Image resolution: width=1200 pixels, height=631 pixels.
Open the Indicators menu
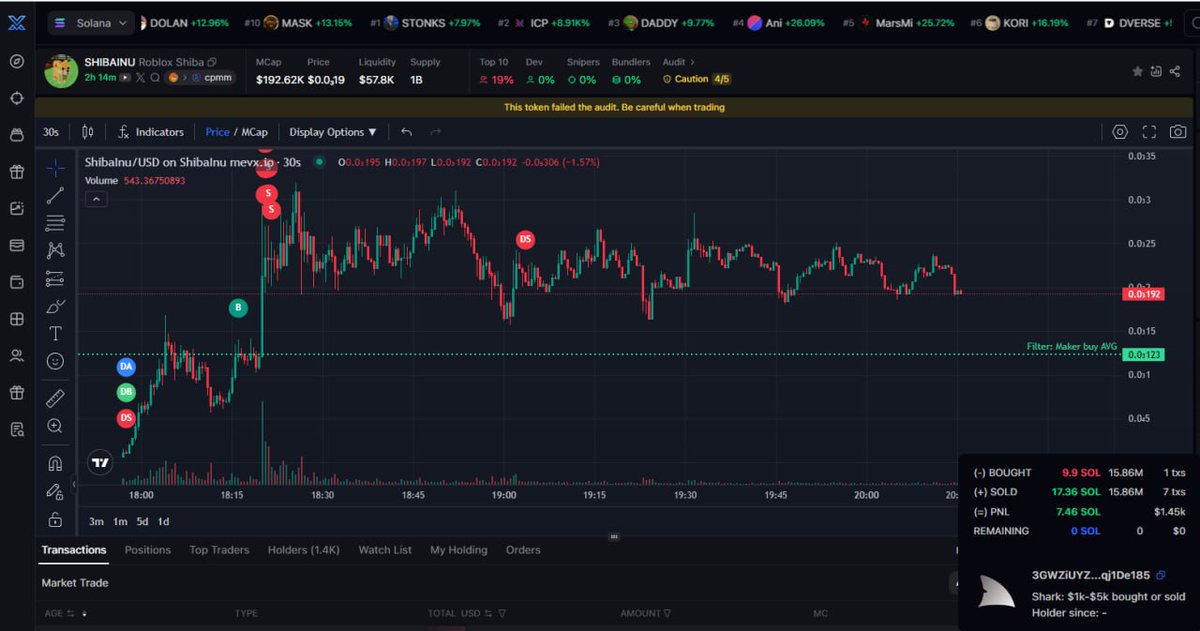(151, 132)
